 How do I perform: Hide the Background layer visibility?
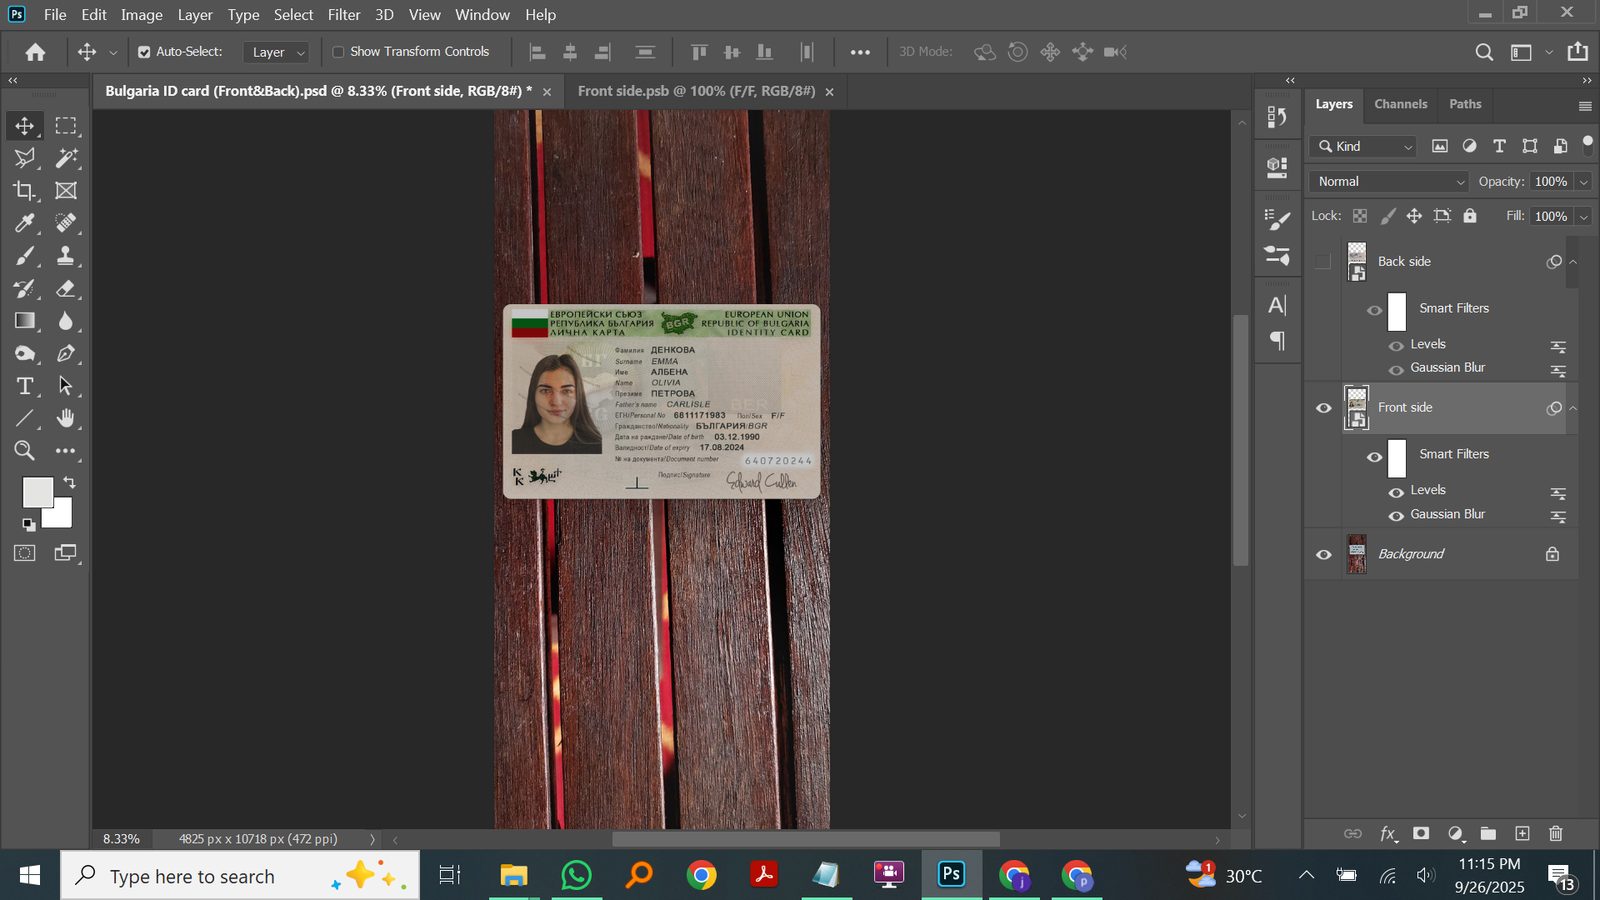1324,554
